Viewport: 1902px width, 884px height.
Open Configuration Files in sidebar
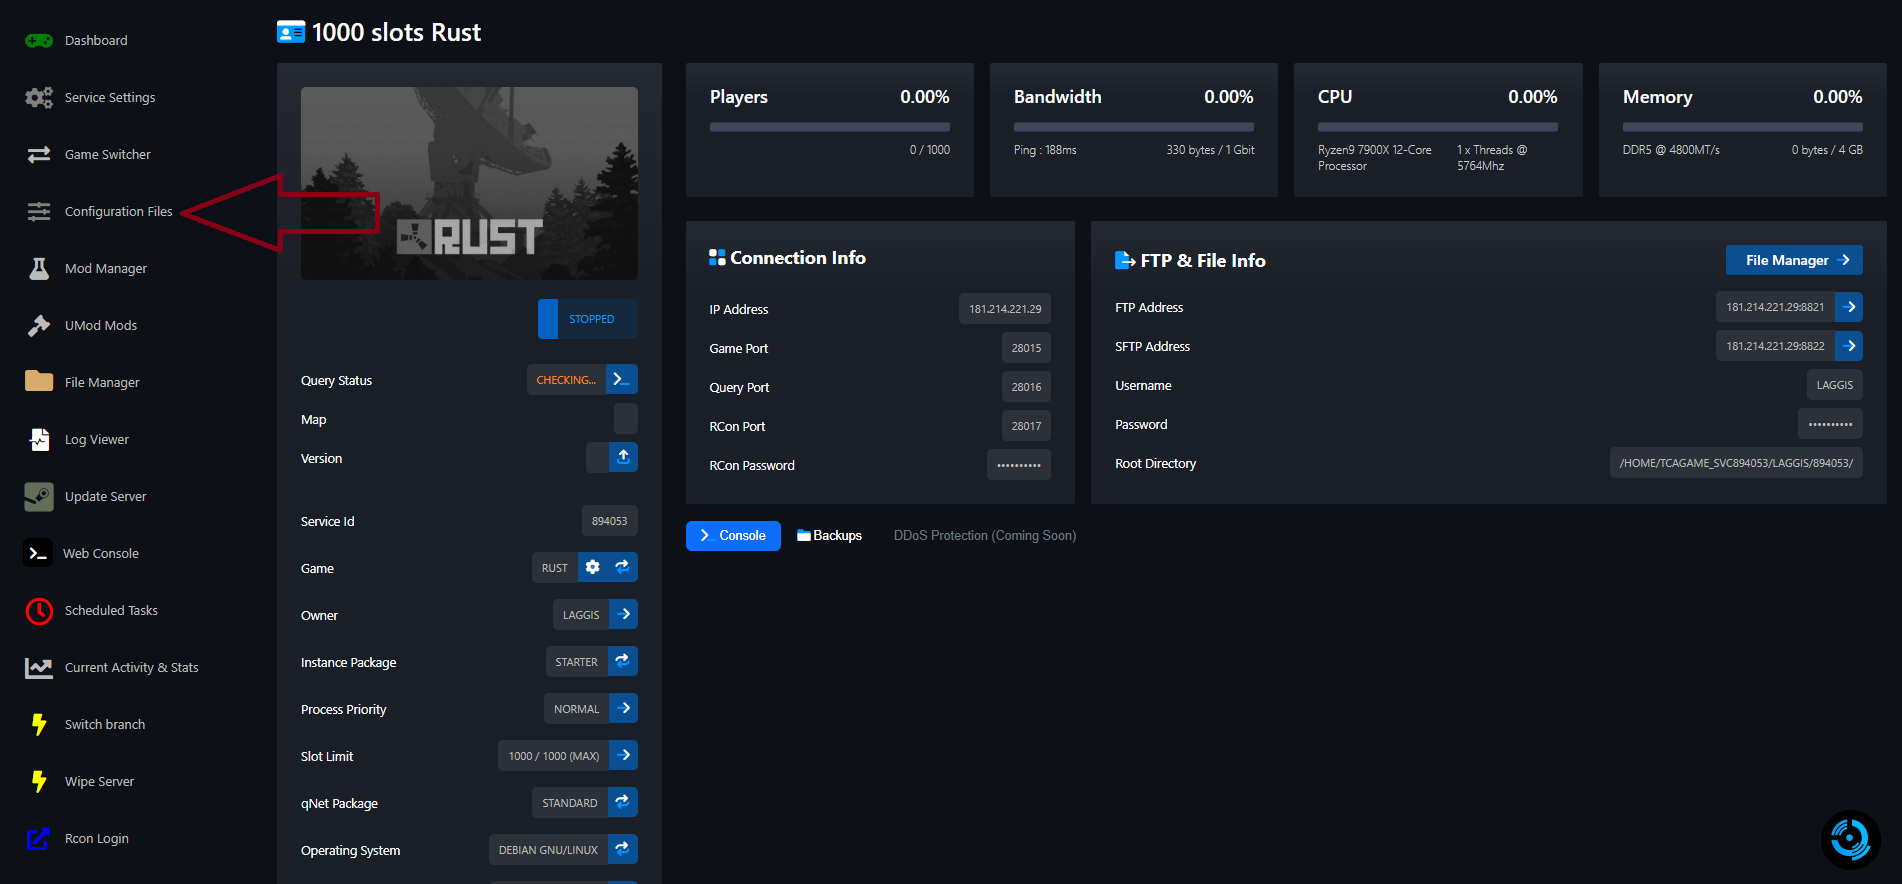pyautogui.click(x=118, y=211)
